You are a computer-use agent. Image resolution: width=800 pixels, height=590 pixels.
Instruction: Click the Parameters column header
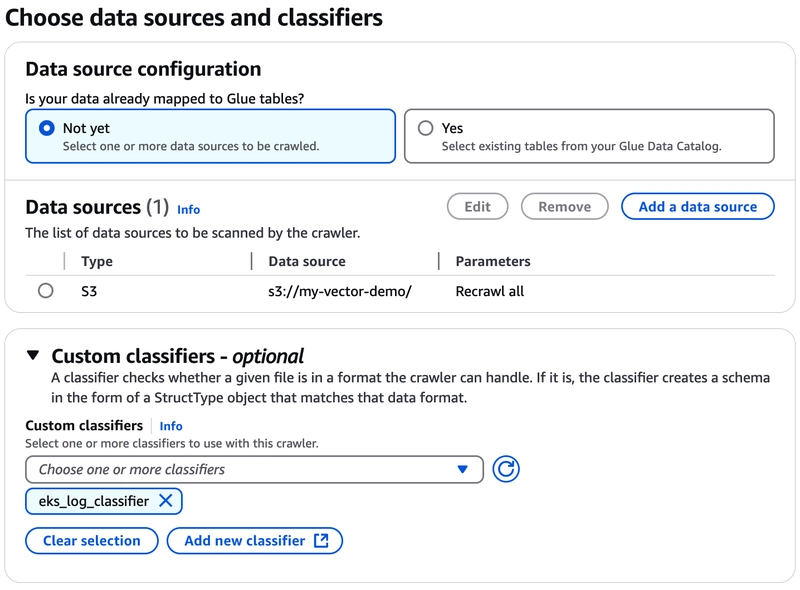click(493, 261)
